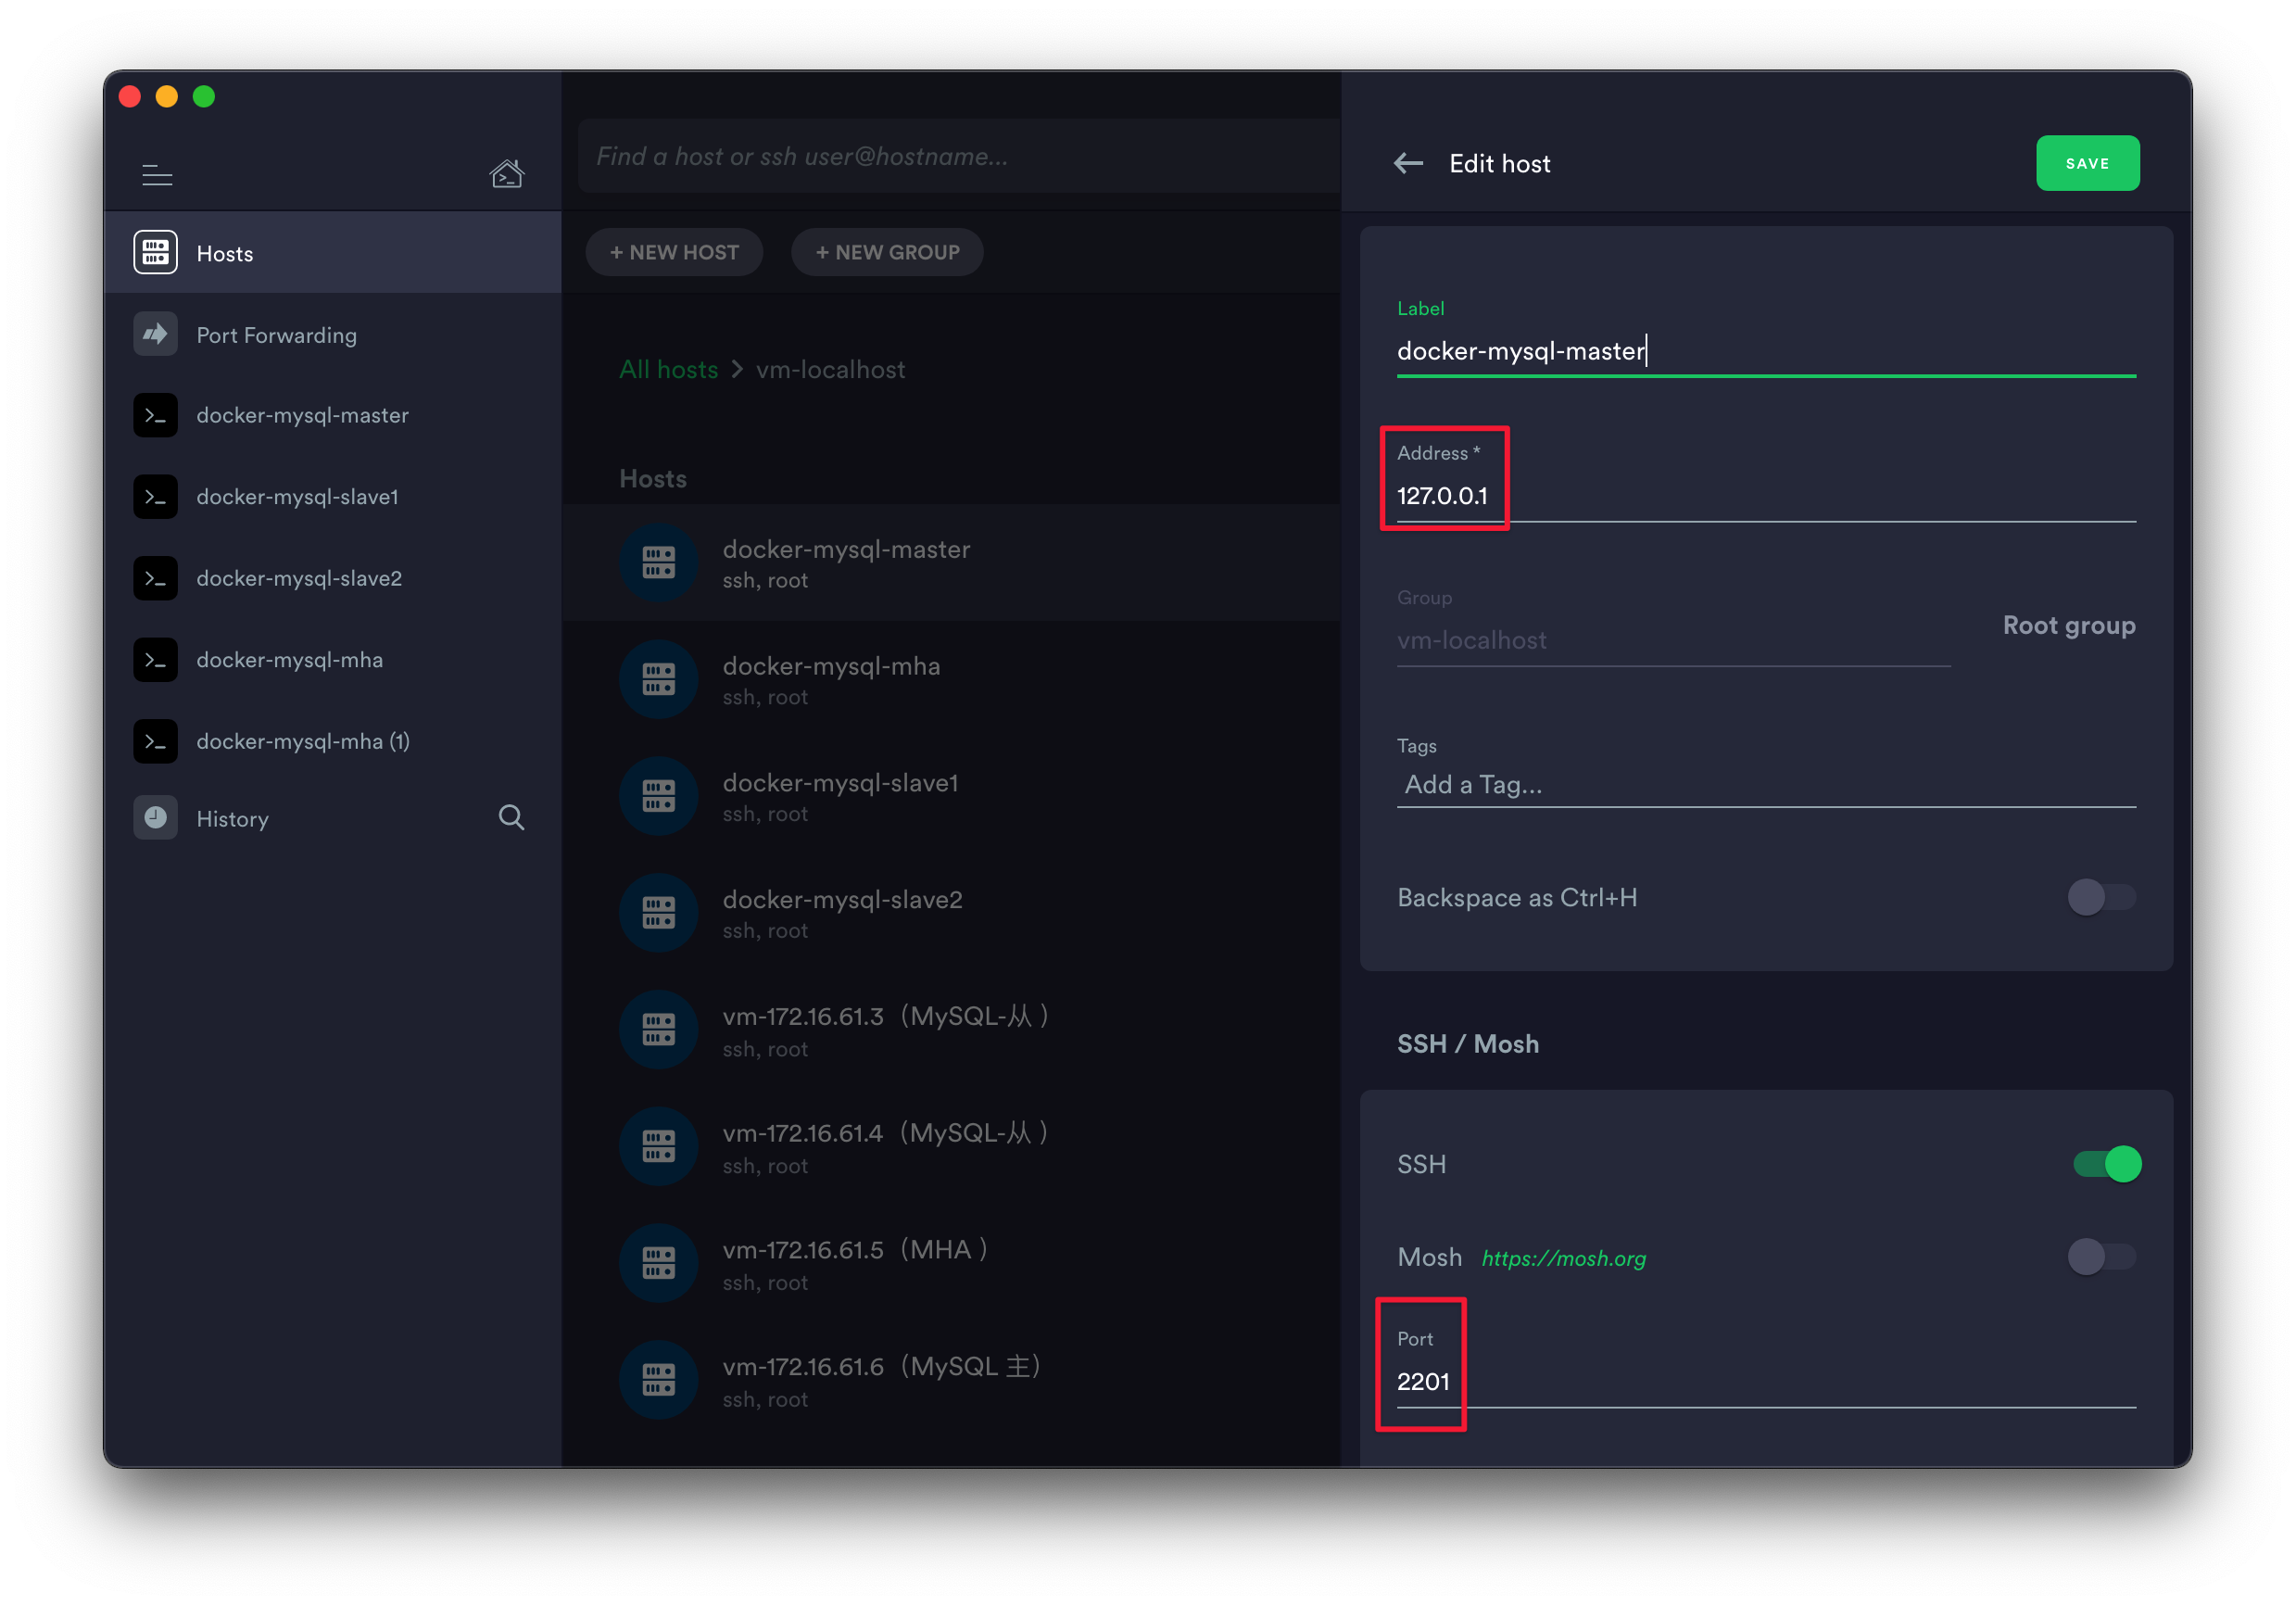Open docker-mysql-slave1 terminal icon in sidebar

(x=155, y=497)
